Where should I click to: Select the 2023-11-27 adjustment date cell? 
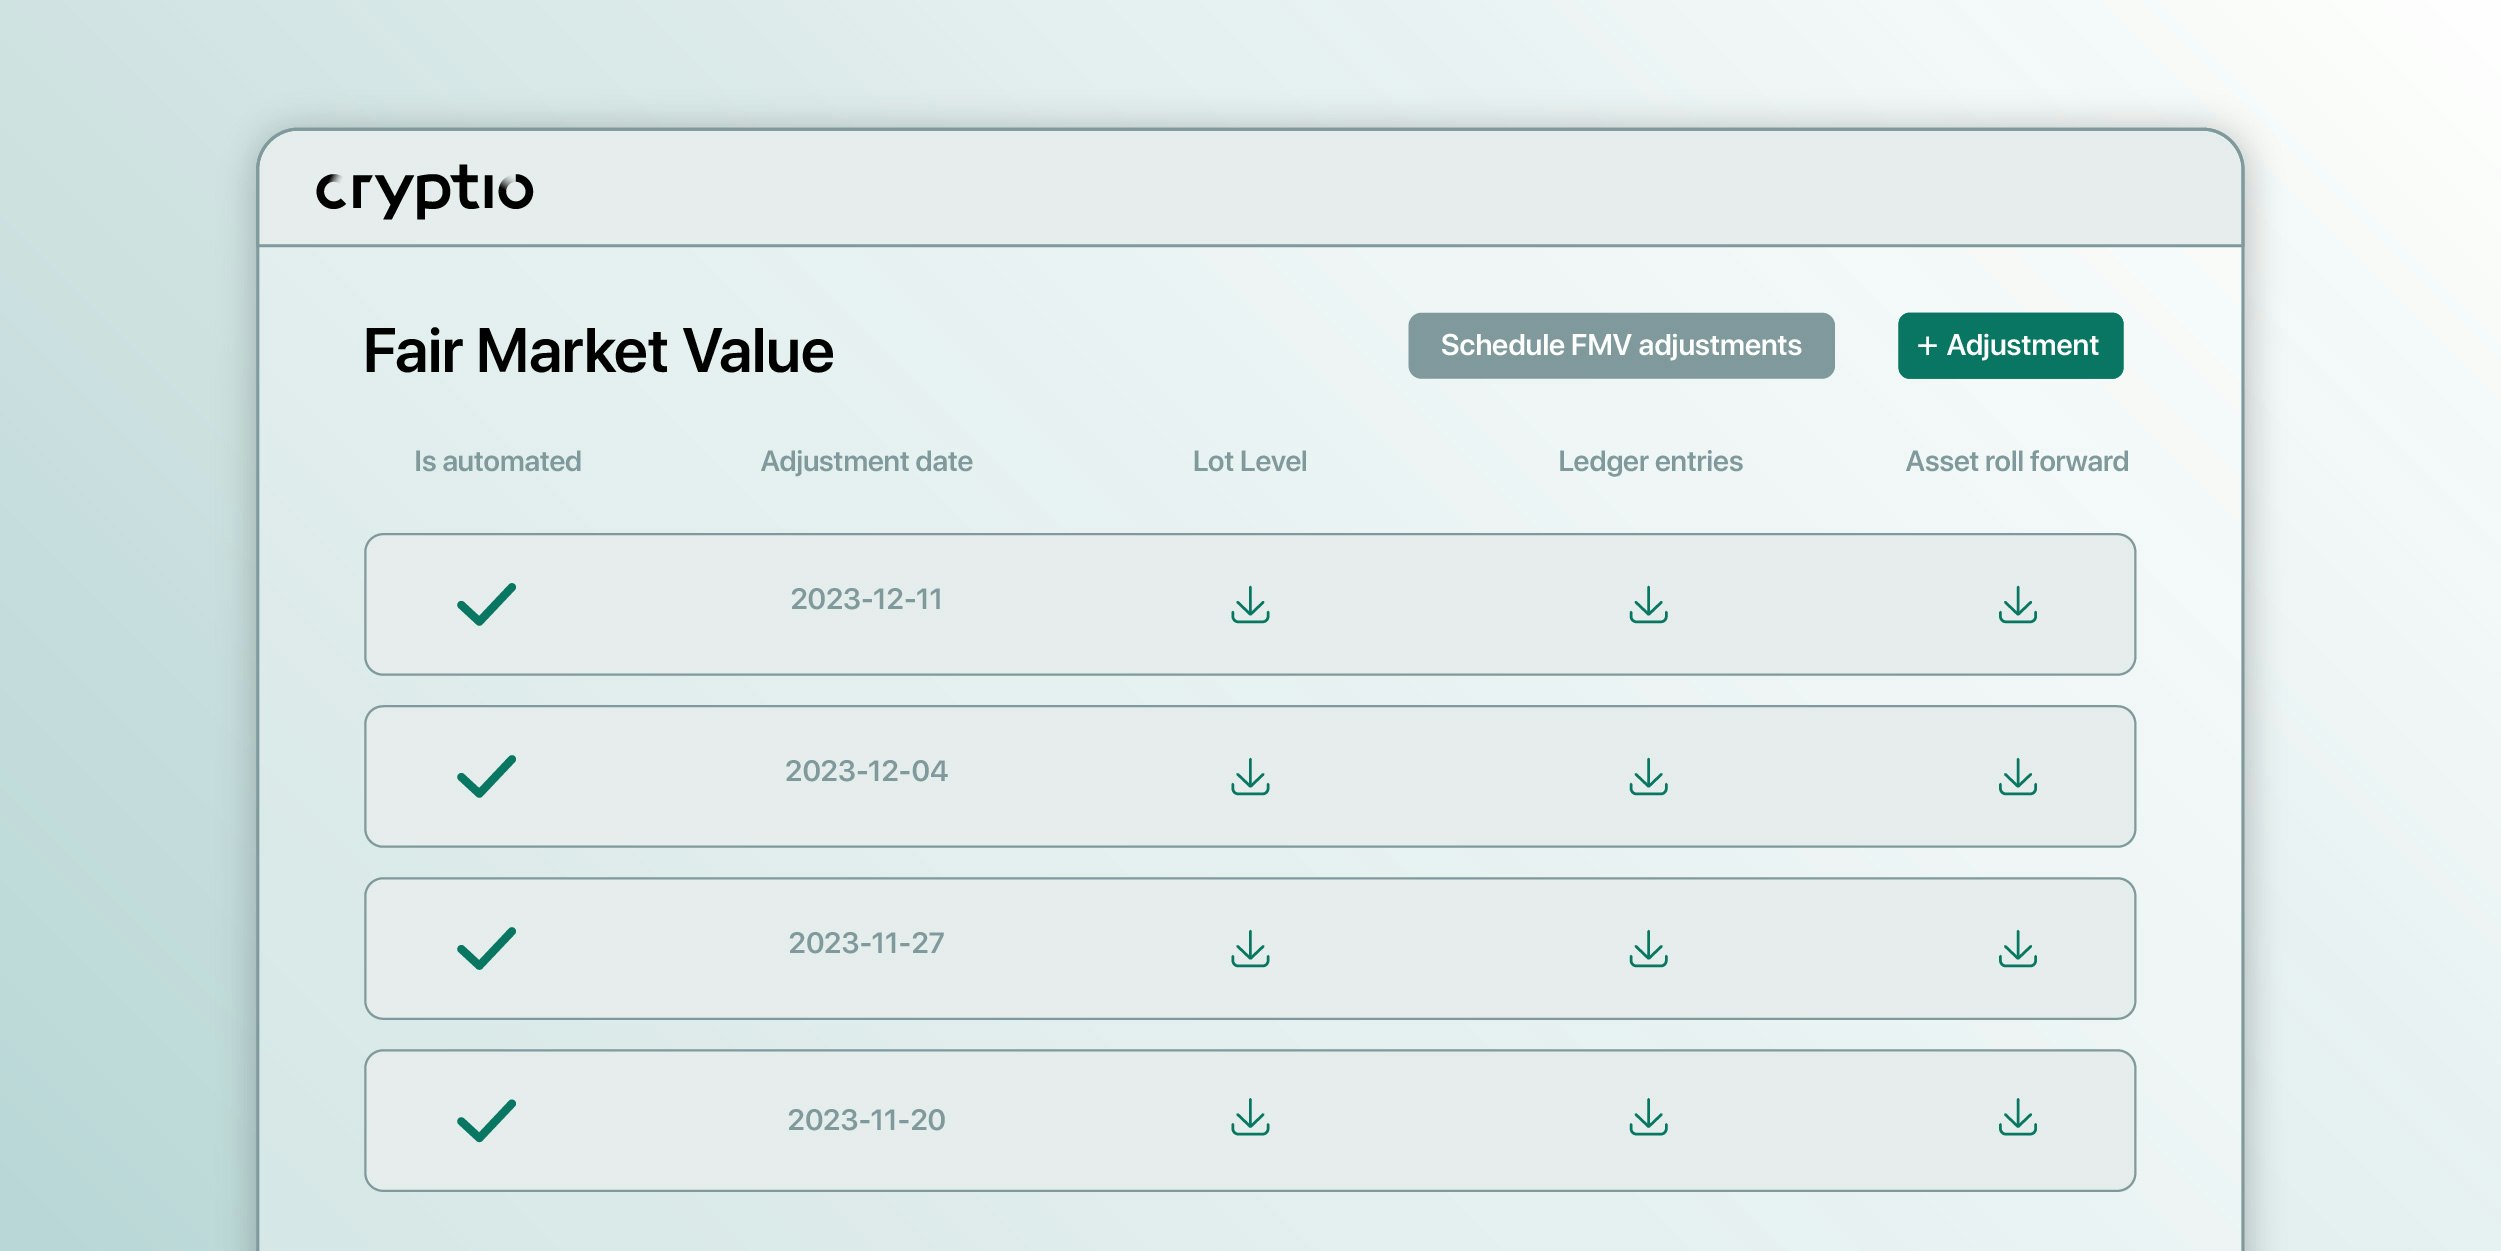(x=866, y=941)
